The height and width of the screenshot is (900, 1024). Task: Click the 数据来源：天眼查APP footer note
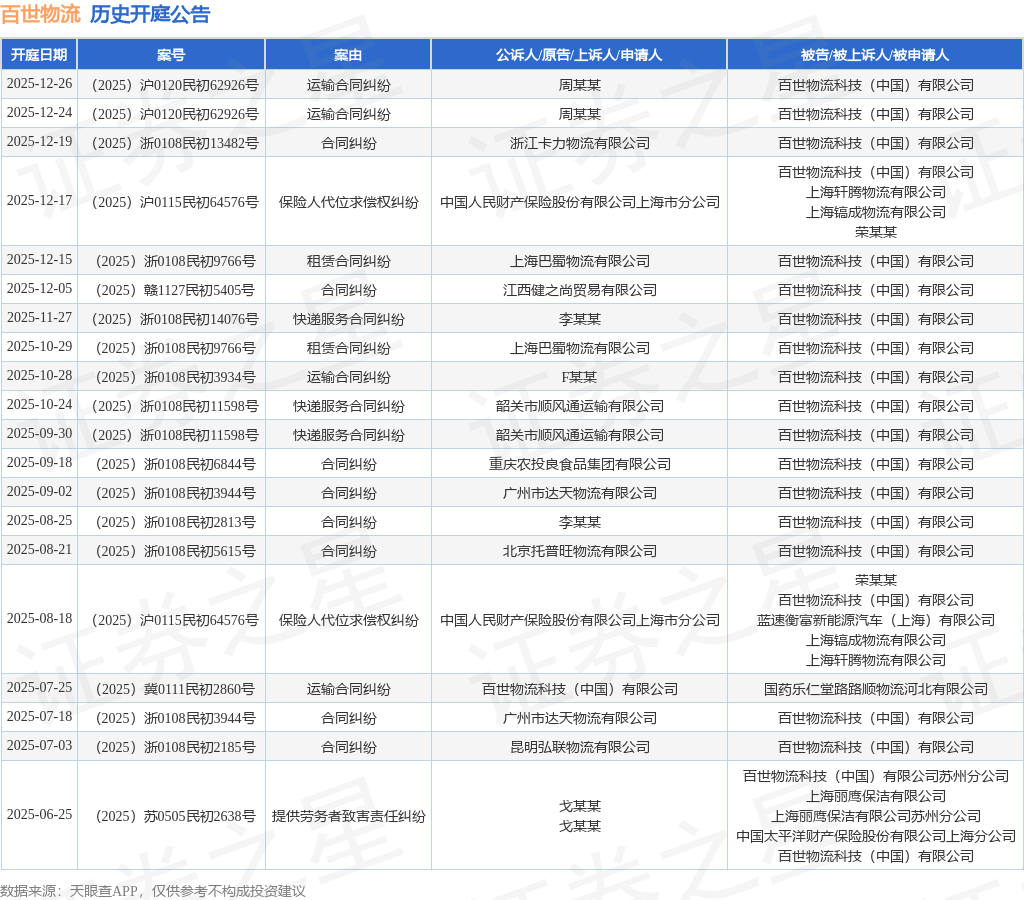pos(153,891)
